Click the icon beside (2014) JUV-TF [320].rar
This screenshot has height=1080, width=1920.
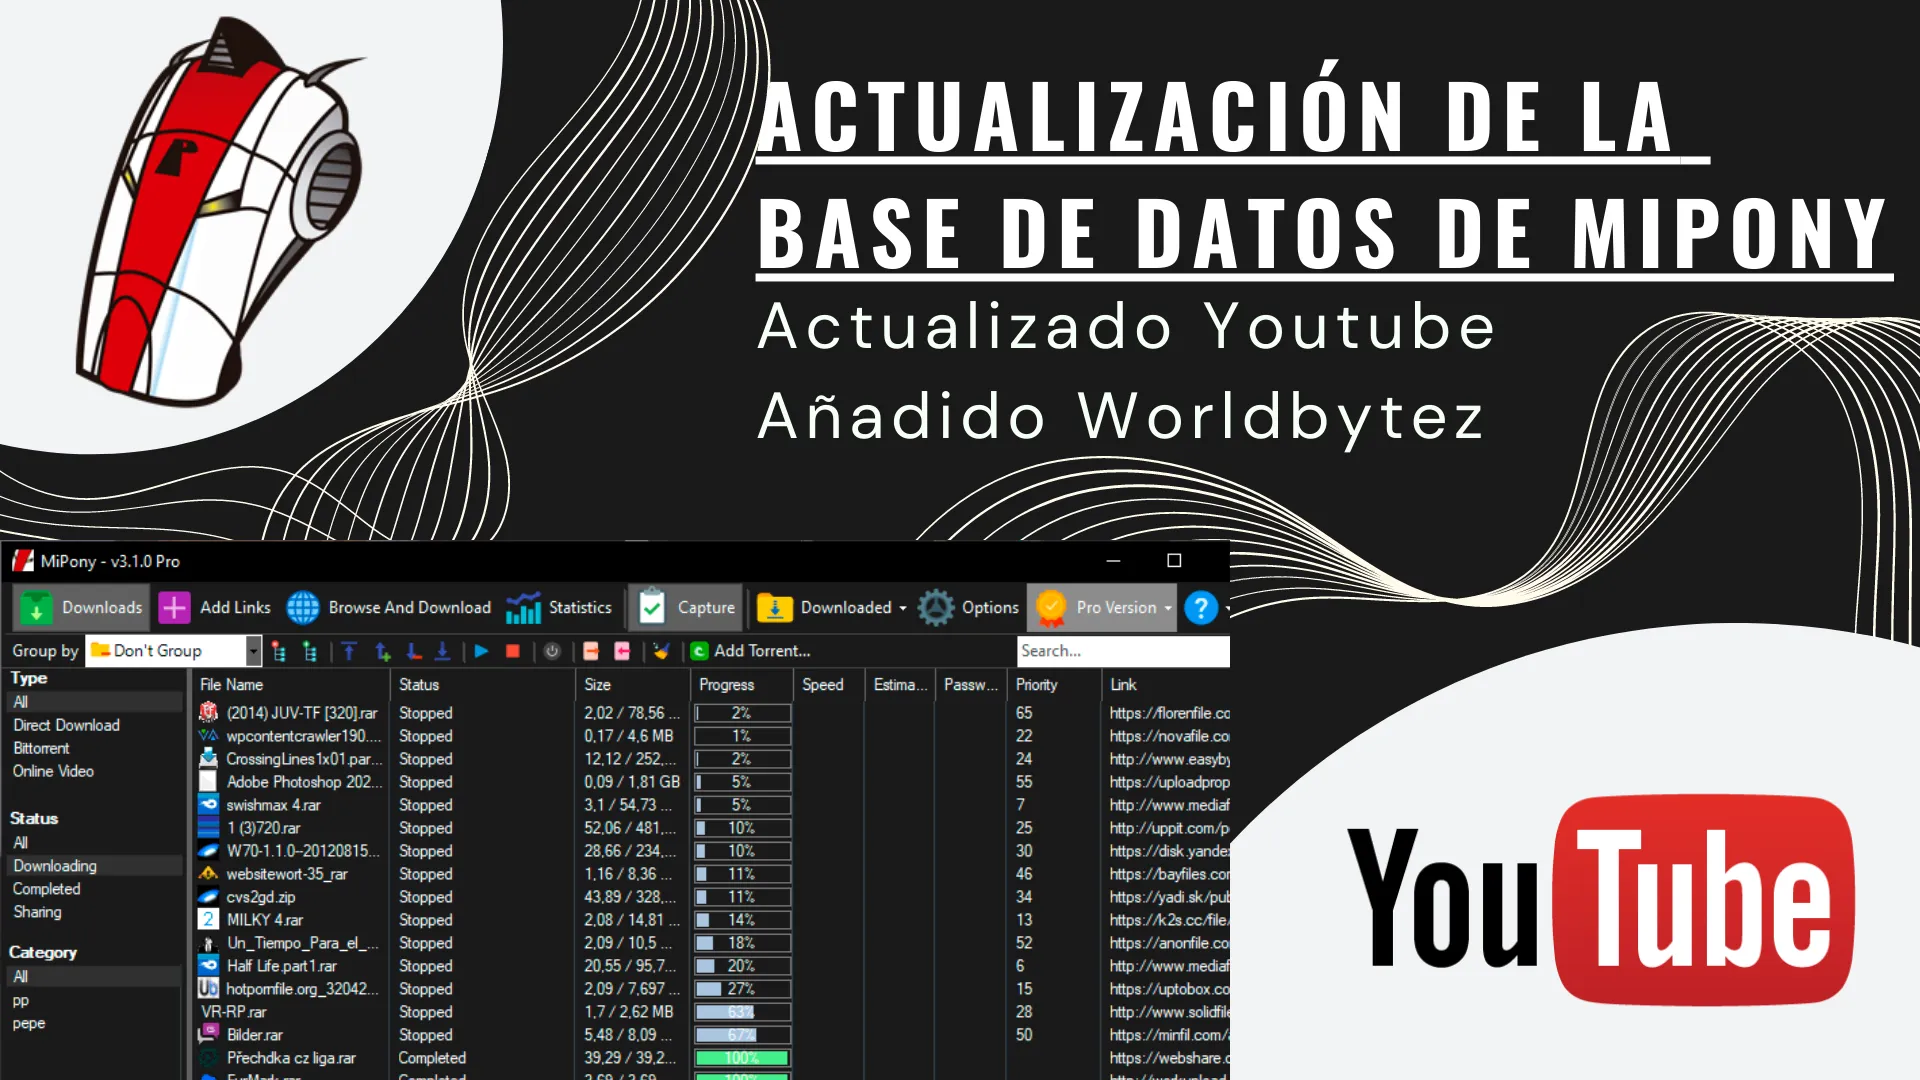coord(208,713)
